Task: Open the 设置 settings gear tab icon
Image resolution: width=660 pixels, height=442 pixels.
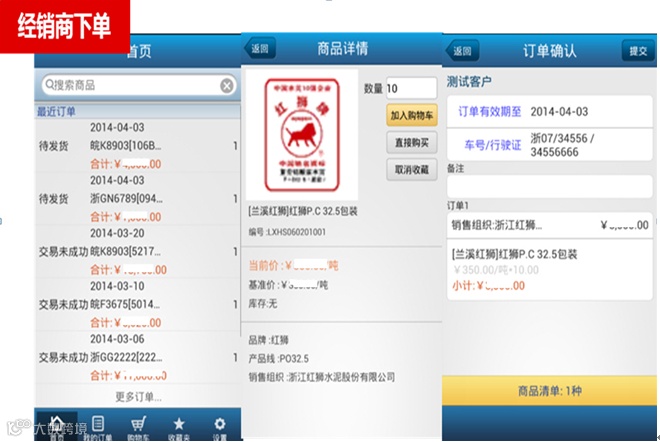Action: [x=220, y=426]
